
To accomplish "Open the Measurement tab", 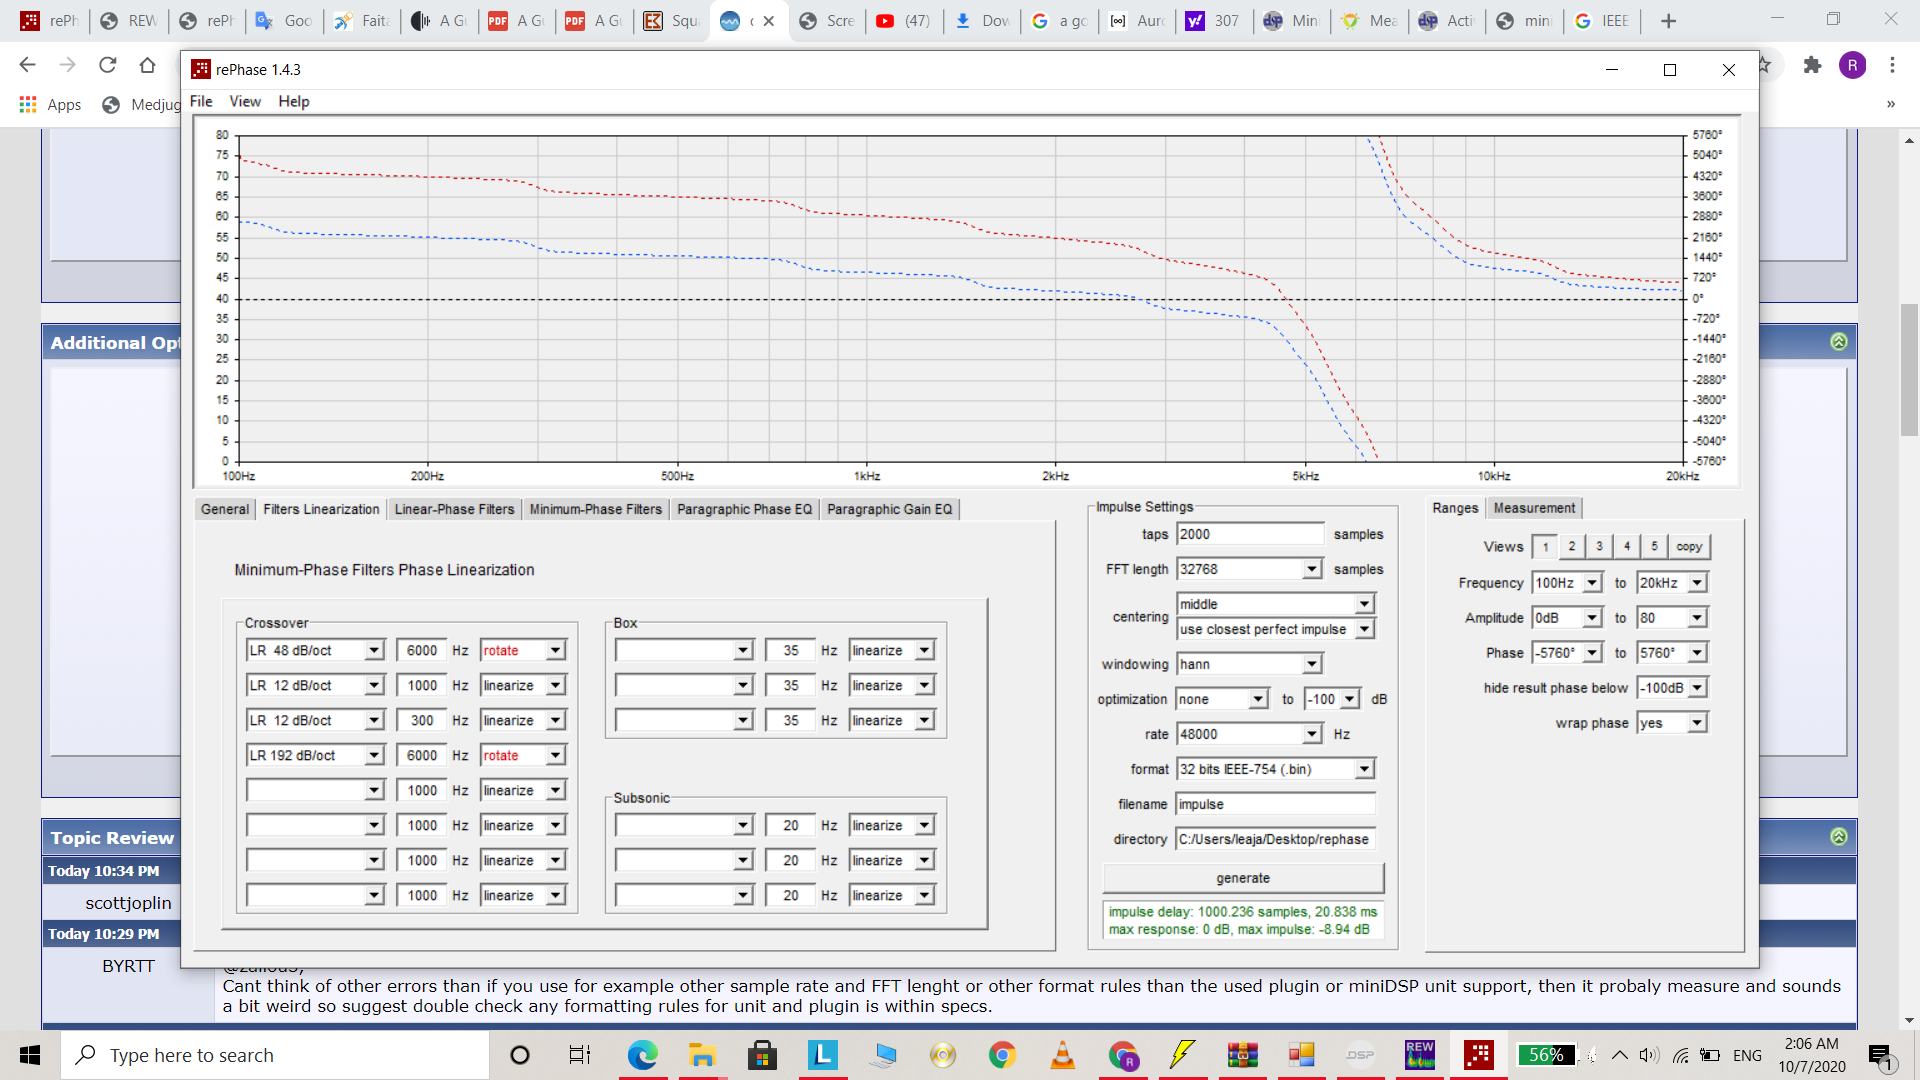I will [x=1534, y=508].
